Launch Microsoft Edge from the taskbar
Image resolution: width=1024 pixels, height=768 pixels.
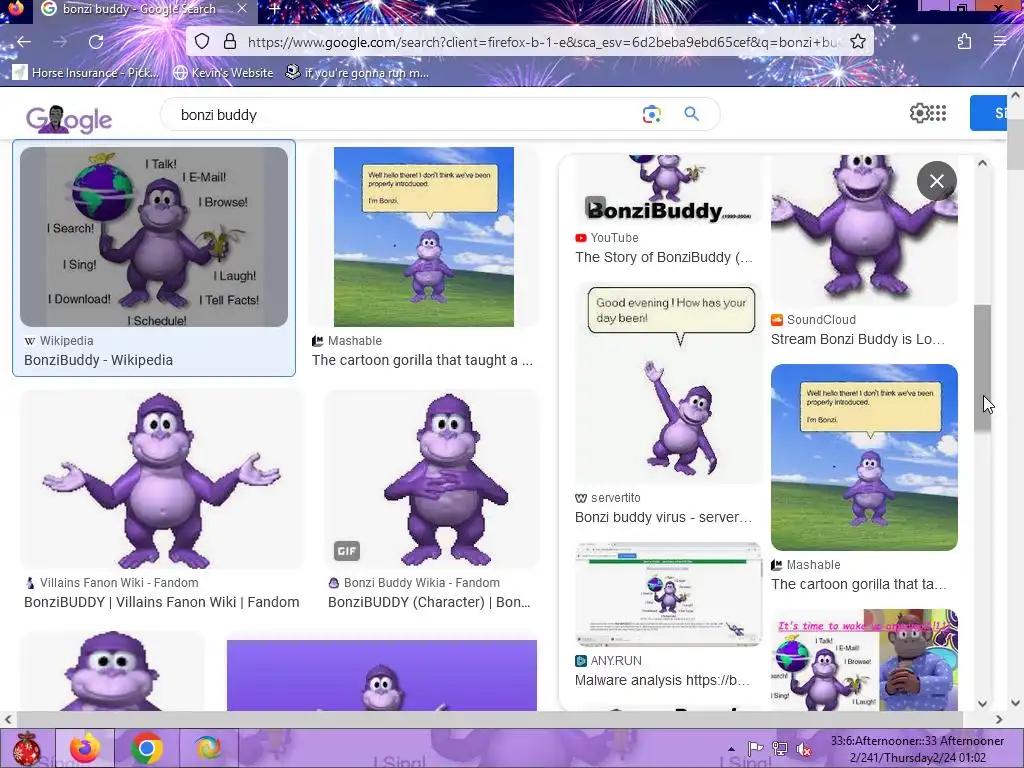209,748
